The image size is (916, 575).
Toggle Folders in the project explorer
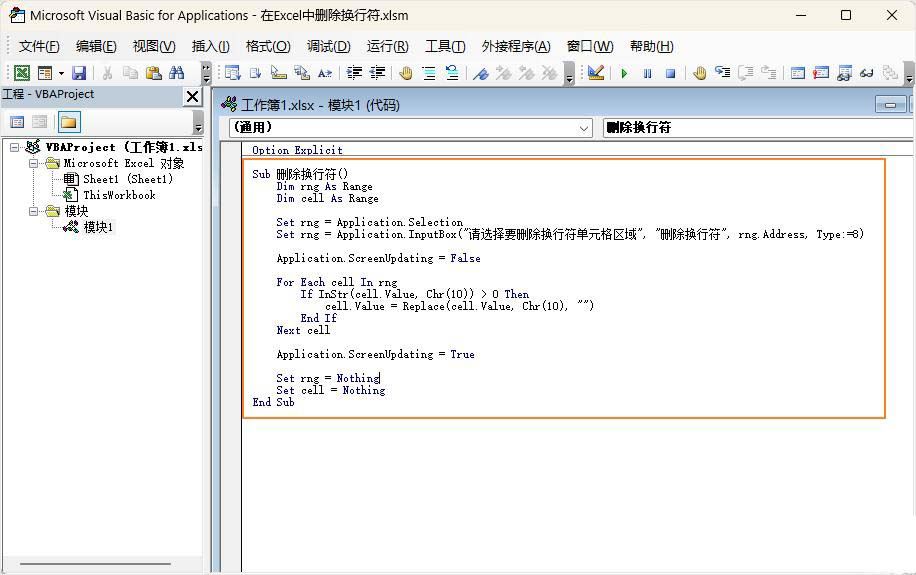tap(68, 122)
